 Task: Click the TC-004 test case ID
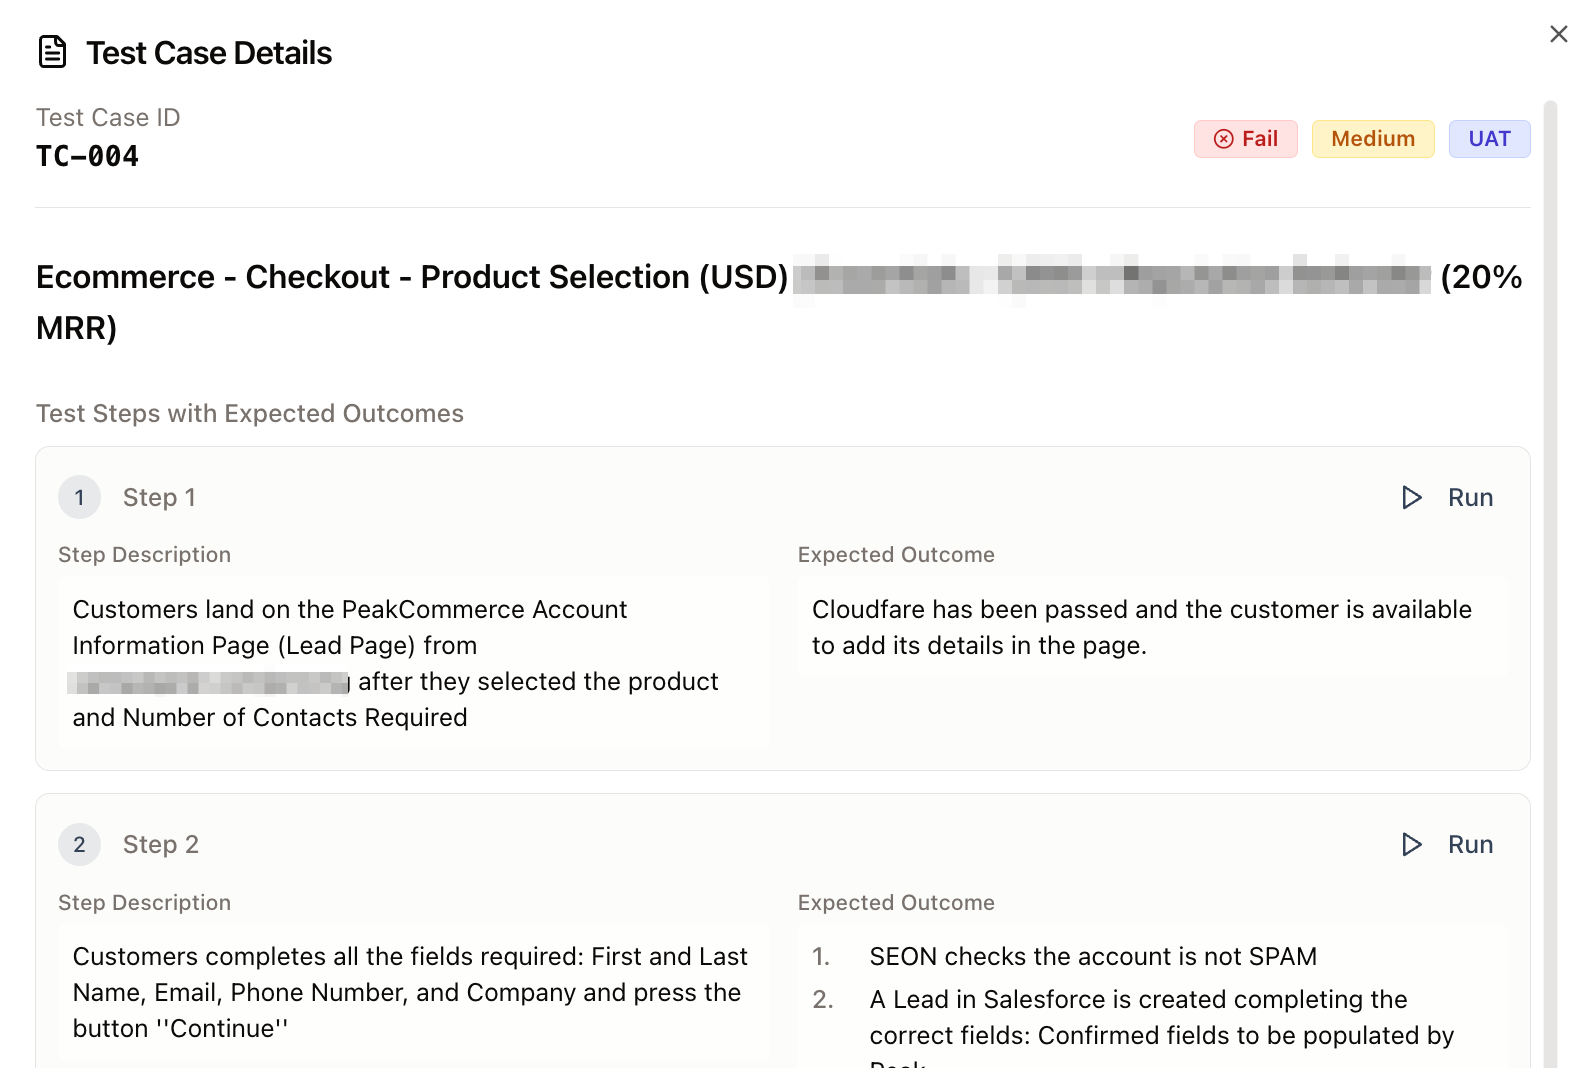[x=88, y=157]
